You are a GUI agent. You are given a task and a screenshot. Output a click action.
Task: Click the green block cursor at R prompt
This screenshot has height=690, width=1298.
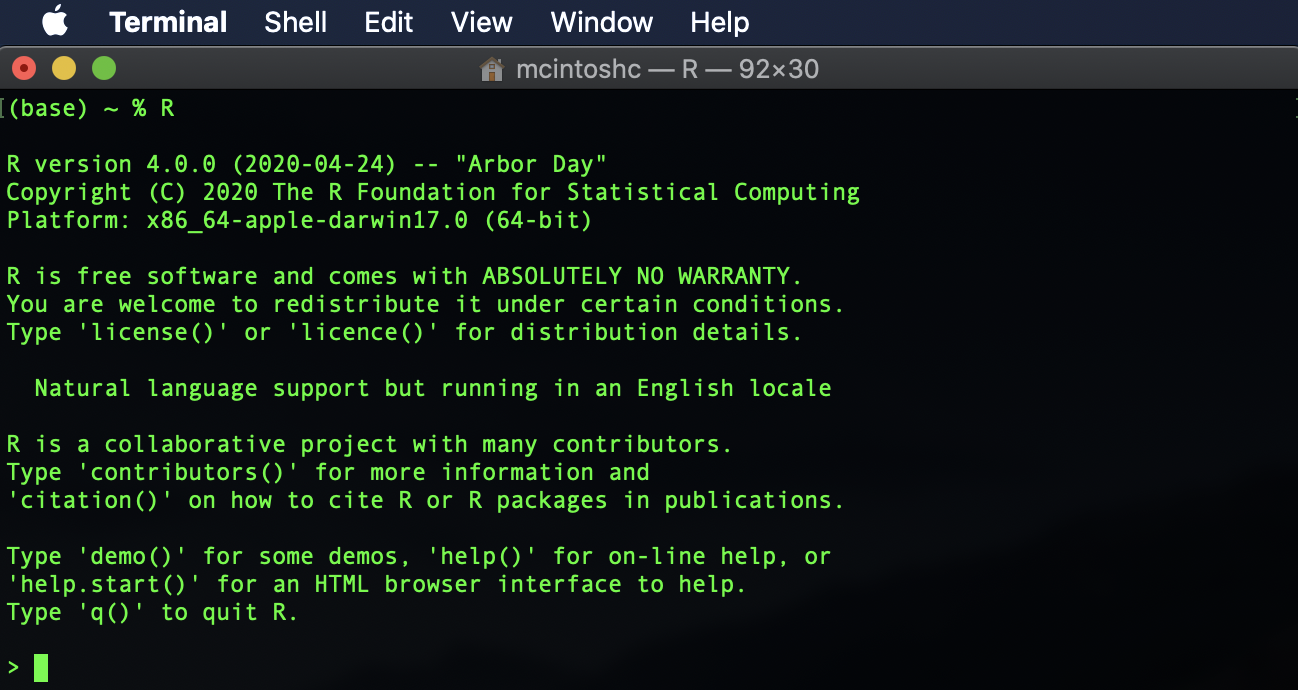pos(41,667)
